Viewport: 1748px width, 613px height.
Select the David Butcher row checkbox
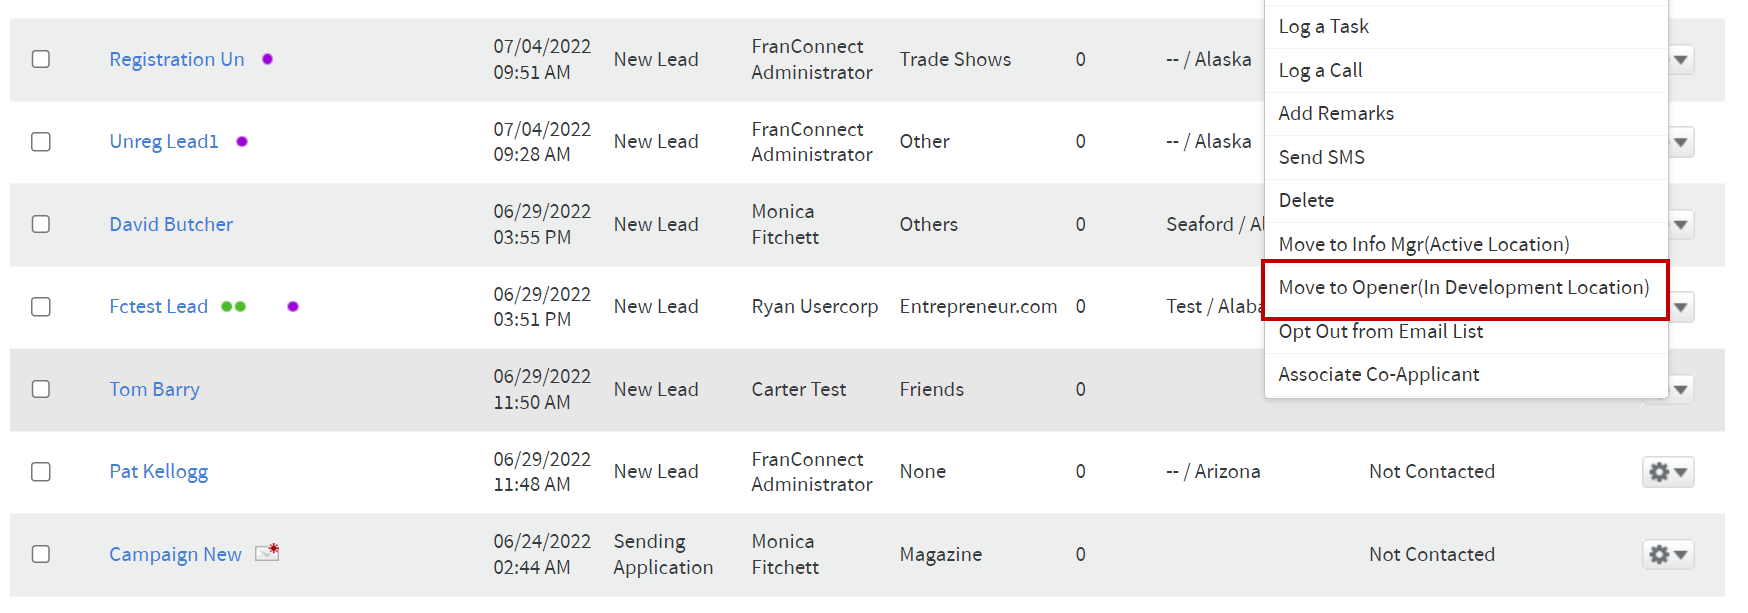[41, 224]
